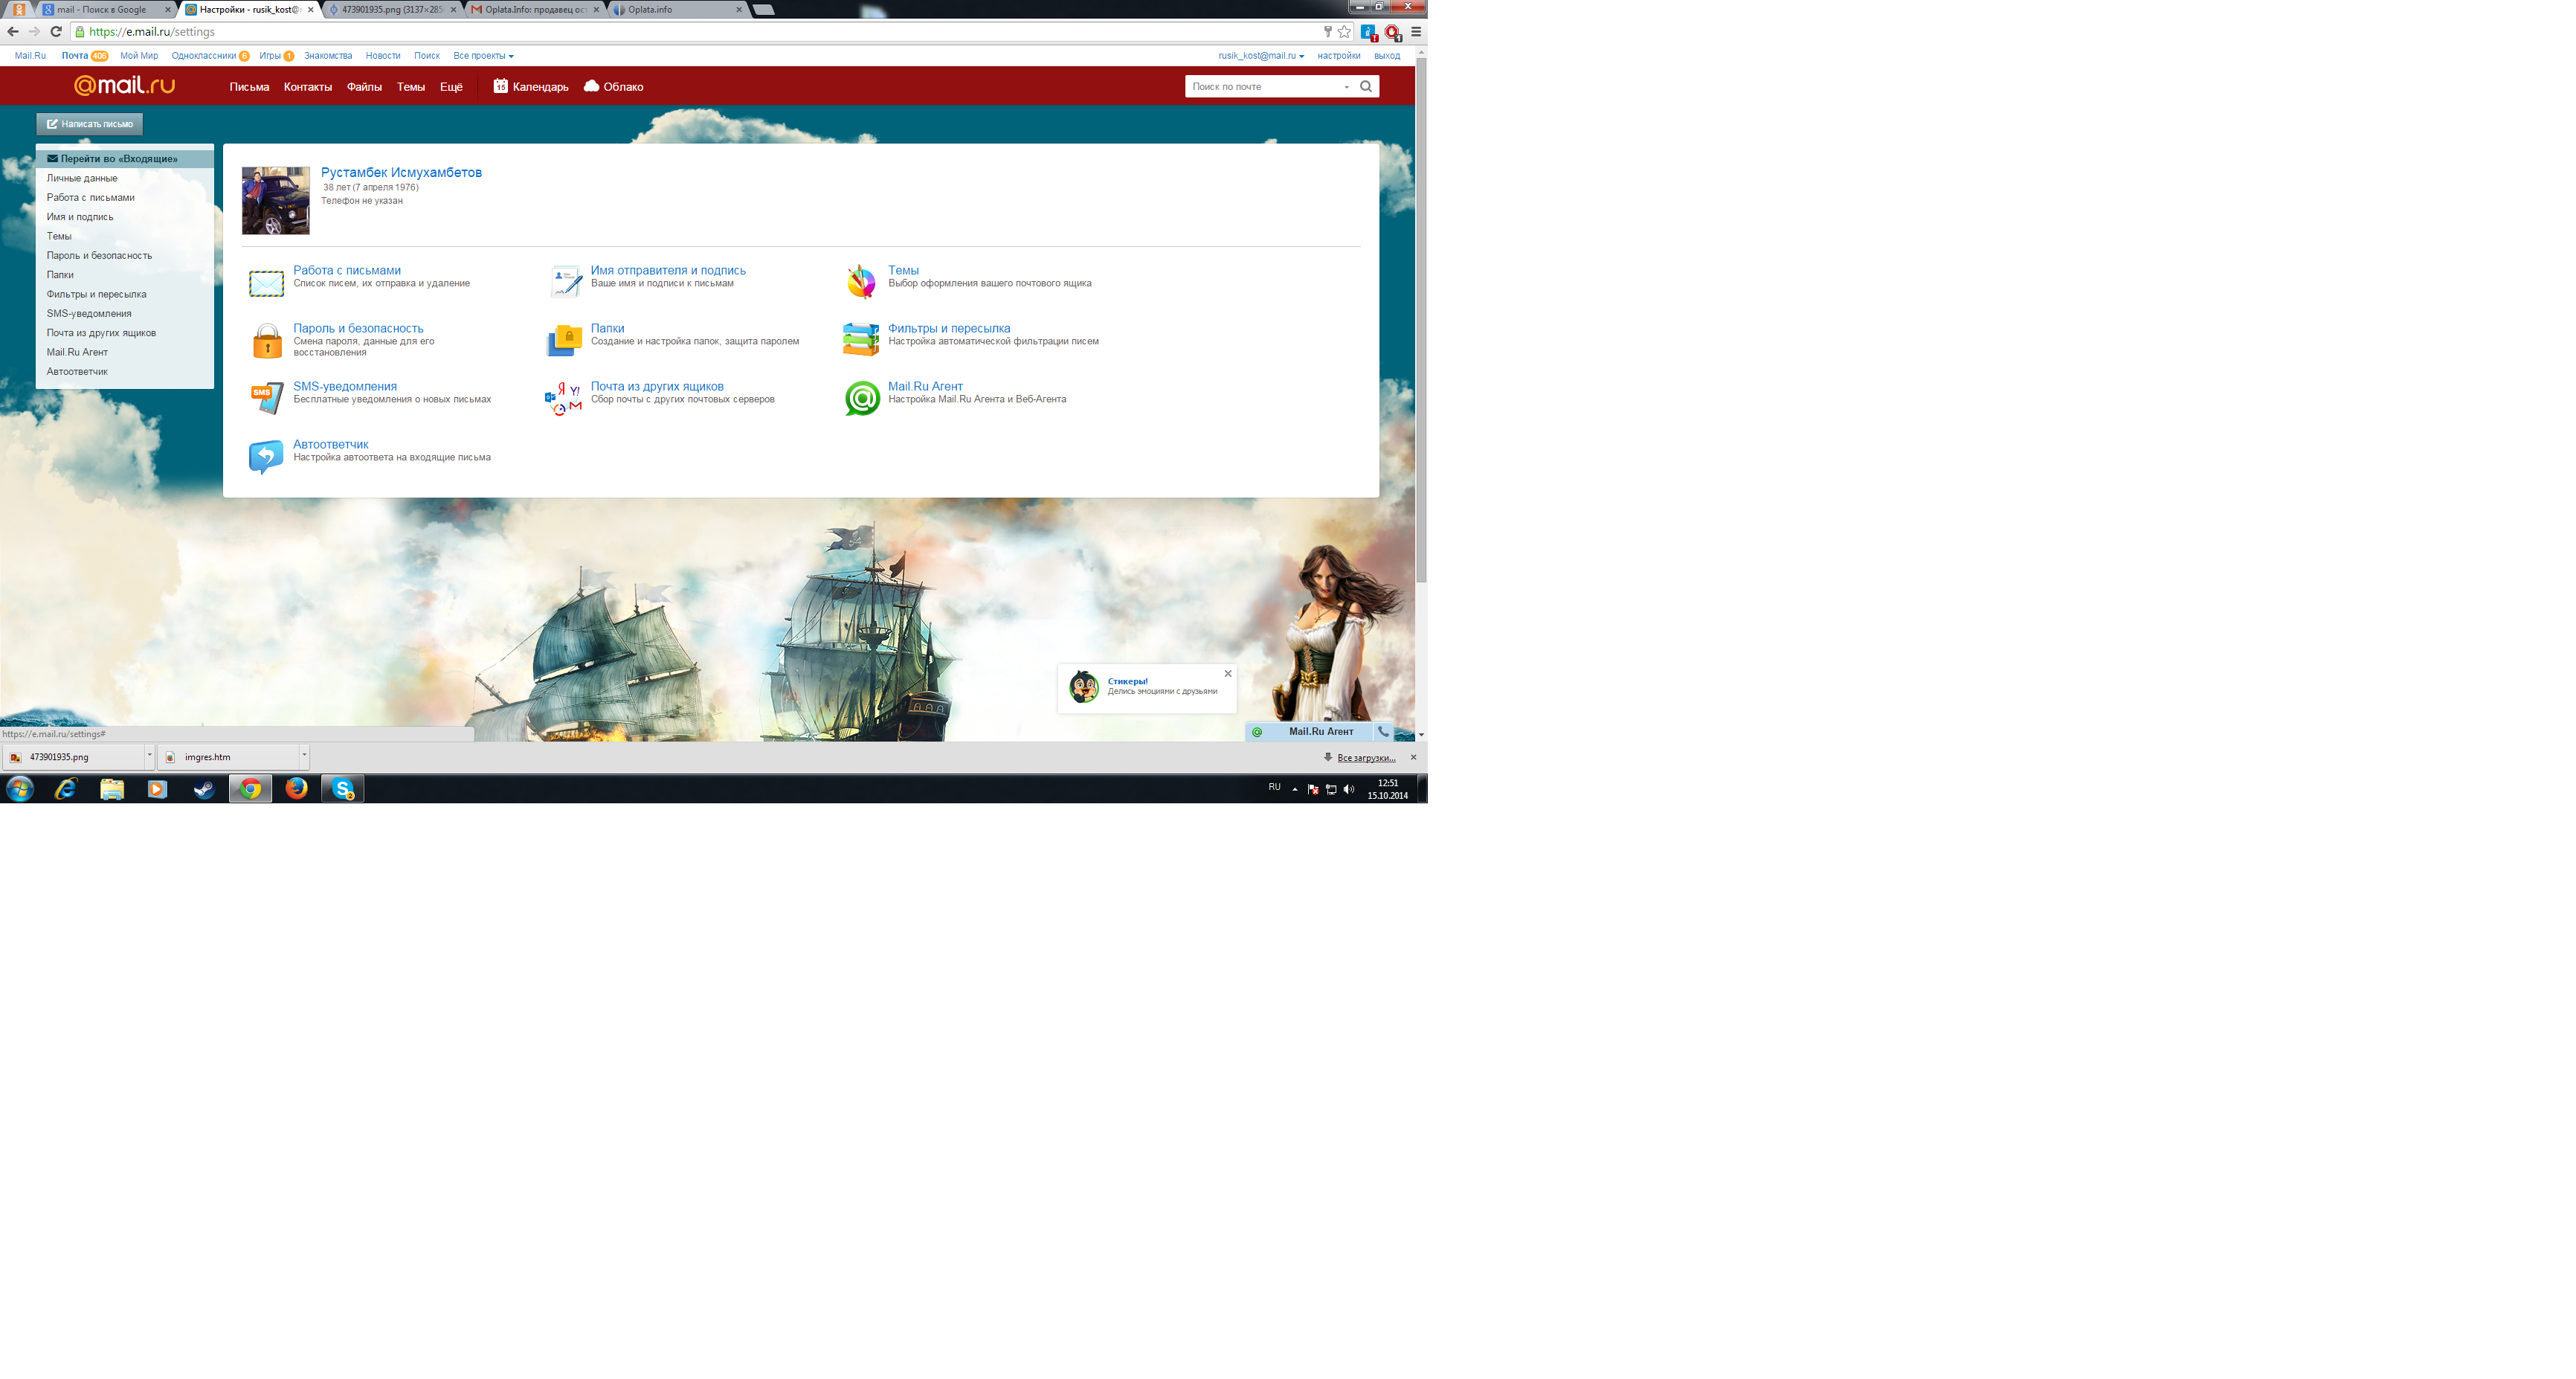The image size is (2576, 1379).
Task: Open the green Mail.Ru Агент @ icon
Action: pos(862,398)
